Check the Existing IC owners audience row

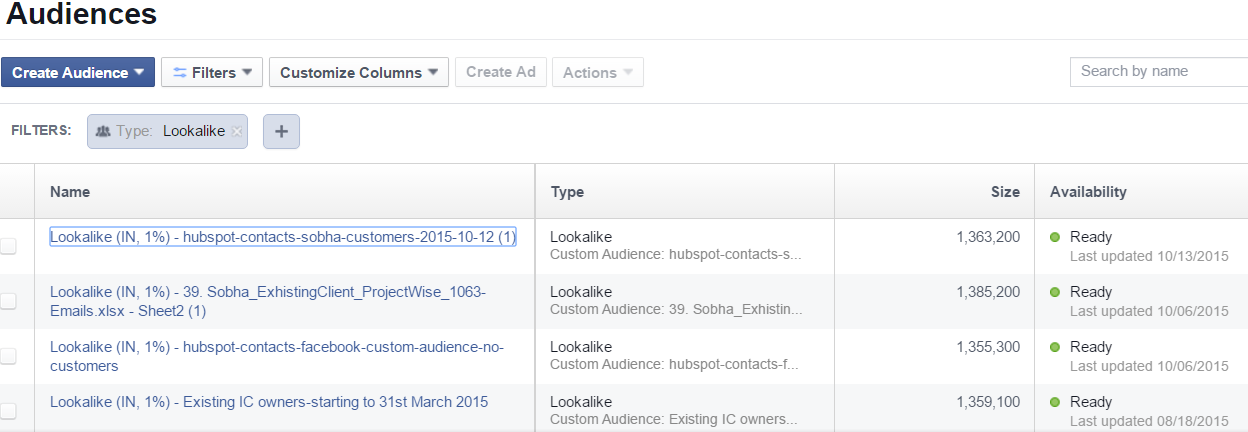pos(8,410)
